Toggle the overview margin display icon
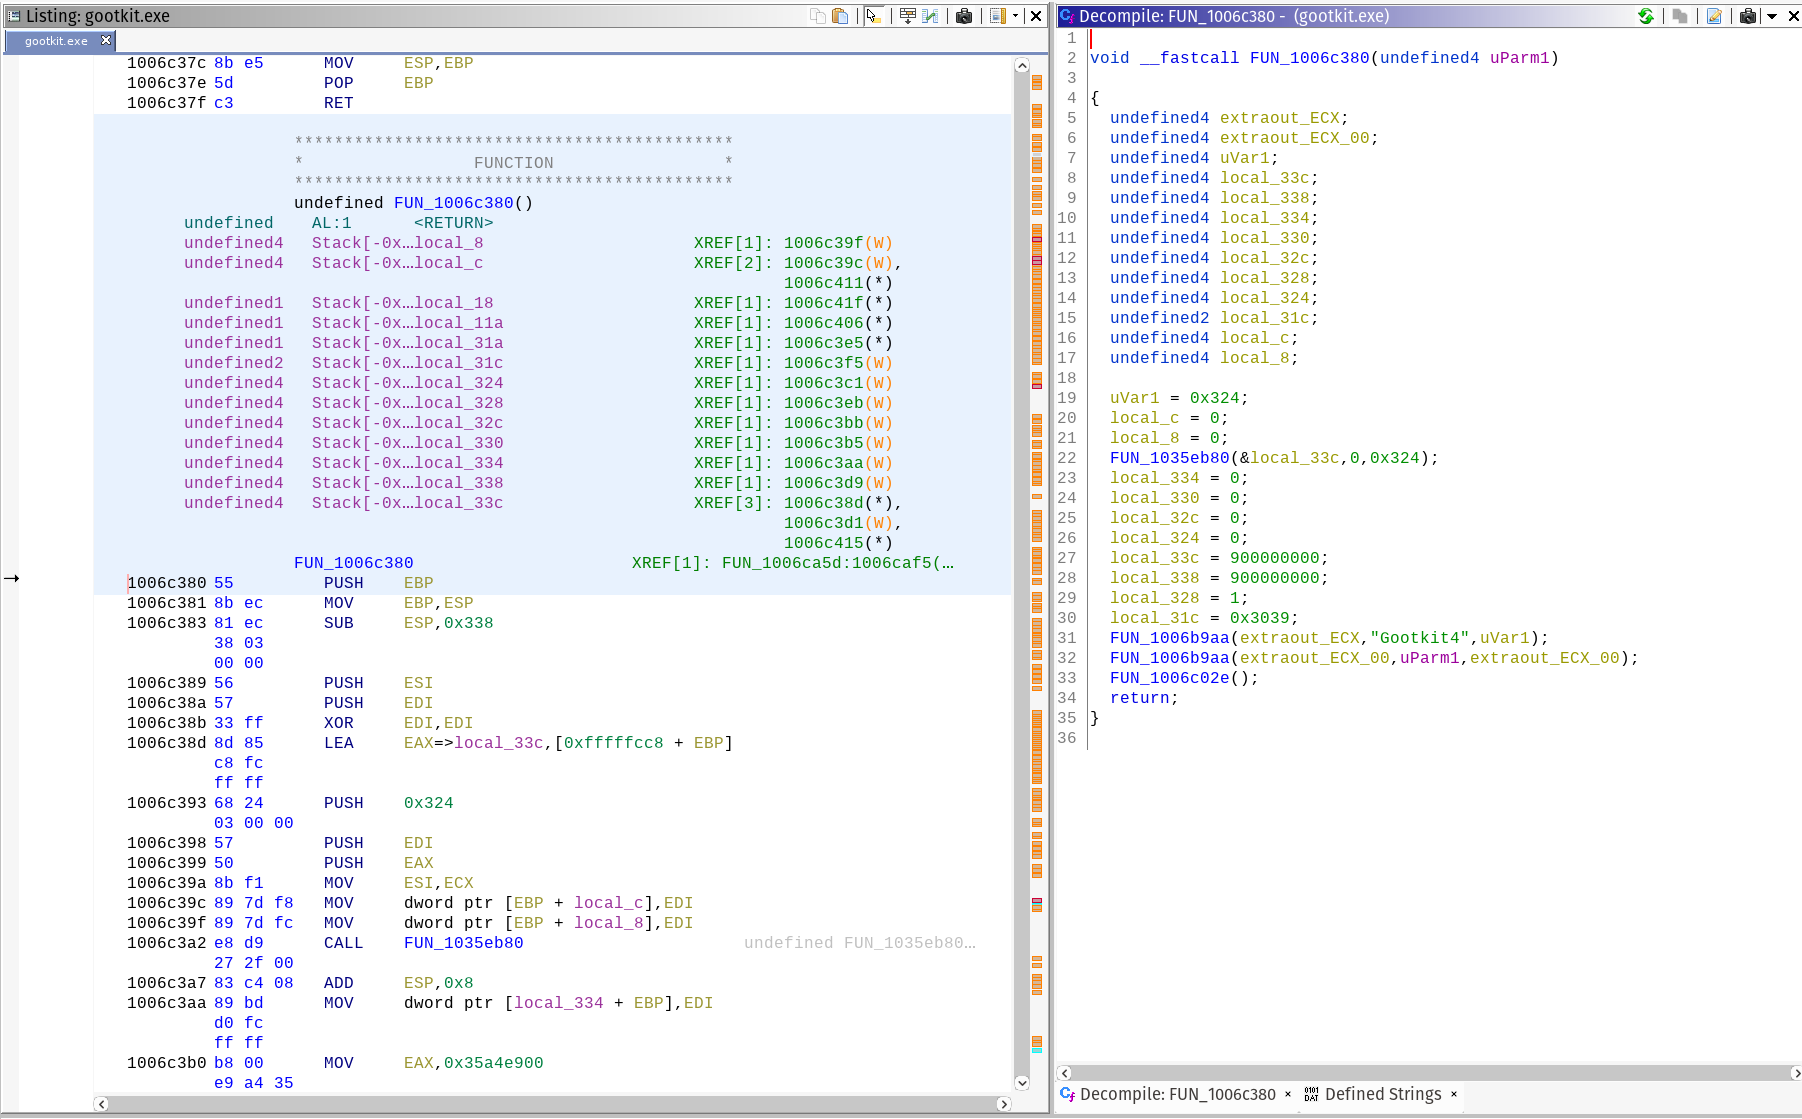The height and width of the screenshot is (1119, 1802). [x=997, y=16]
